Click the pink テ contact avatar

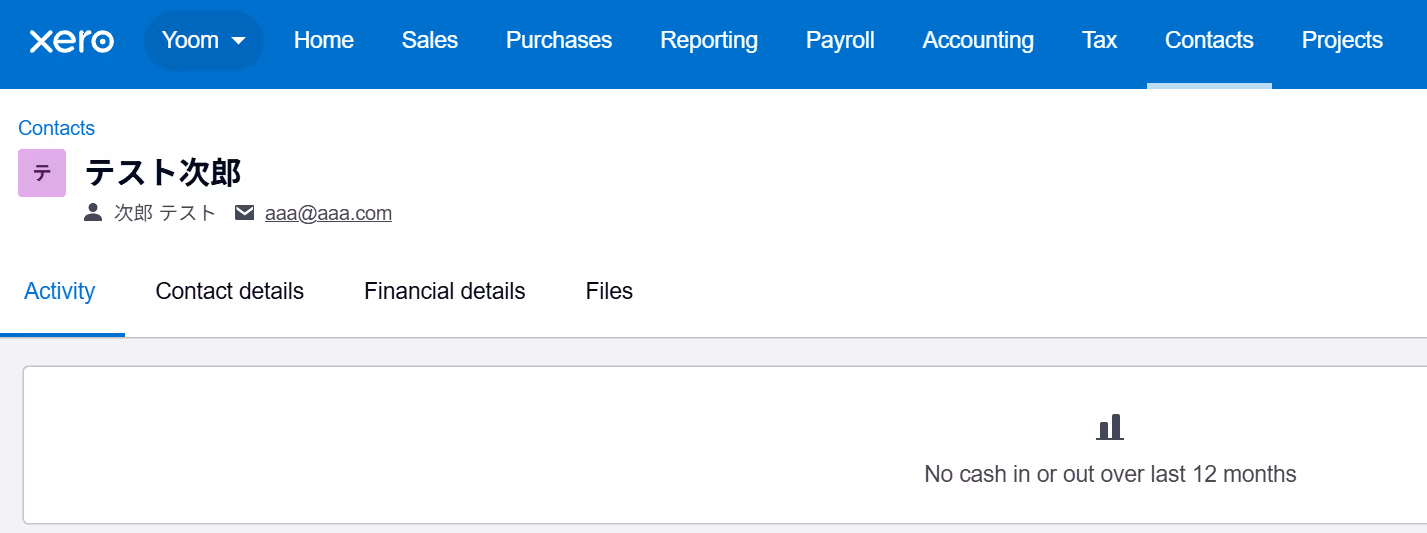click(x=42, y=173)
